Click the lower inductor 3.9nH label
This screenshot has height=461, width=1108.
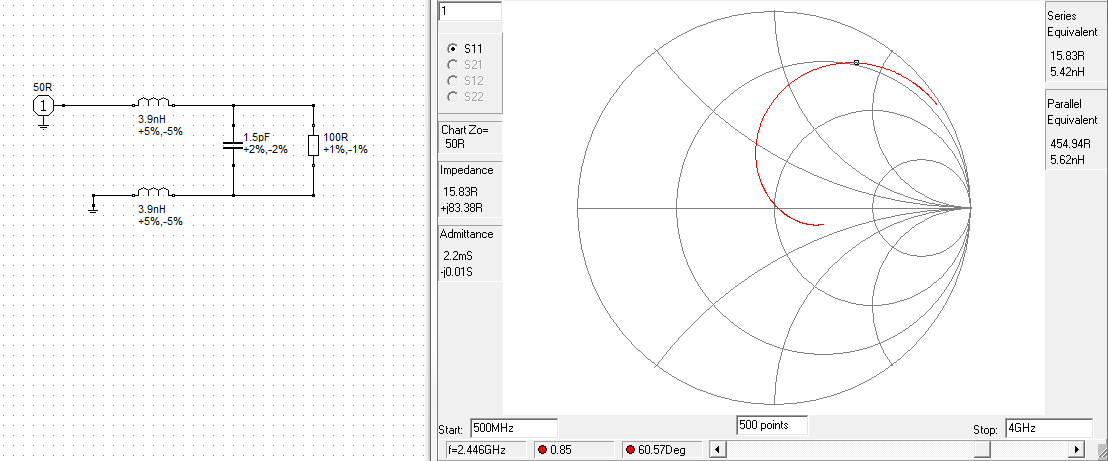(x=152, y=209)
